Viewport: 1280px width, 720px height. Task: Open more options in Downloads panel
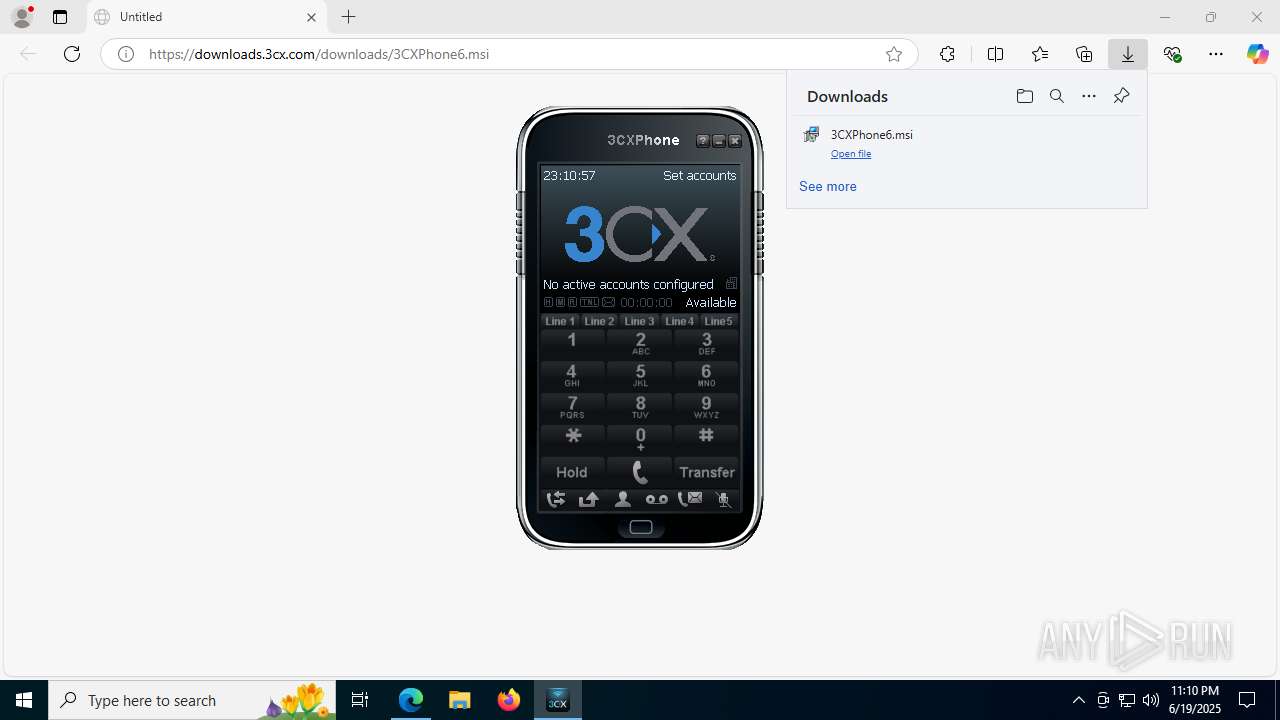tap(1089, 96)
